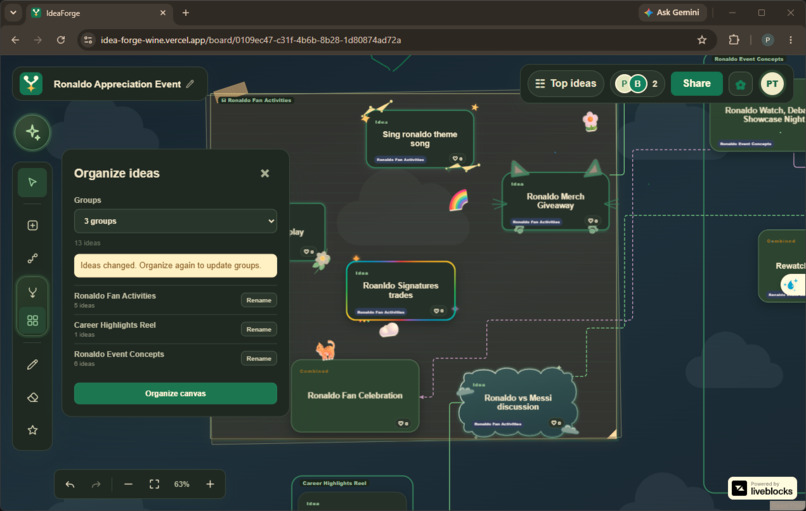
Task: Rename the Ronaldo Fan Activities group
Action: 259,300
